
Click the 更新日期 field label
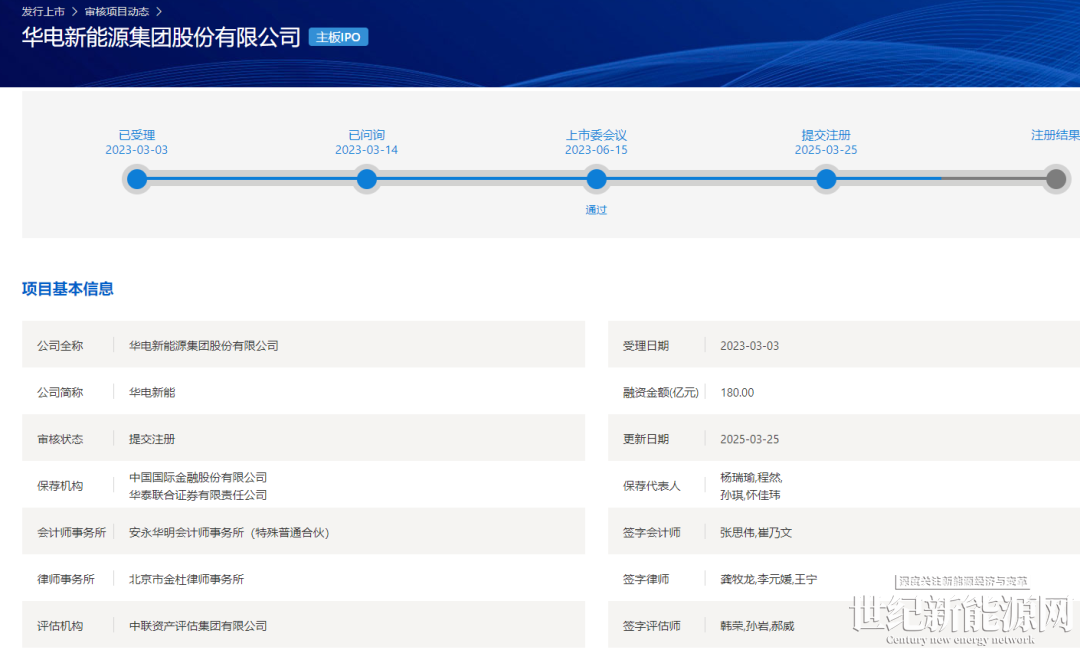coord(645,439)
